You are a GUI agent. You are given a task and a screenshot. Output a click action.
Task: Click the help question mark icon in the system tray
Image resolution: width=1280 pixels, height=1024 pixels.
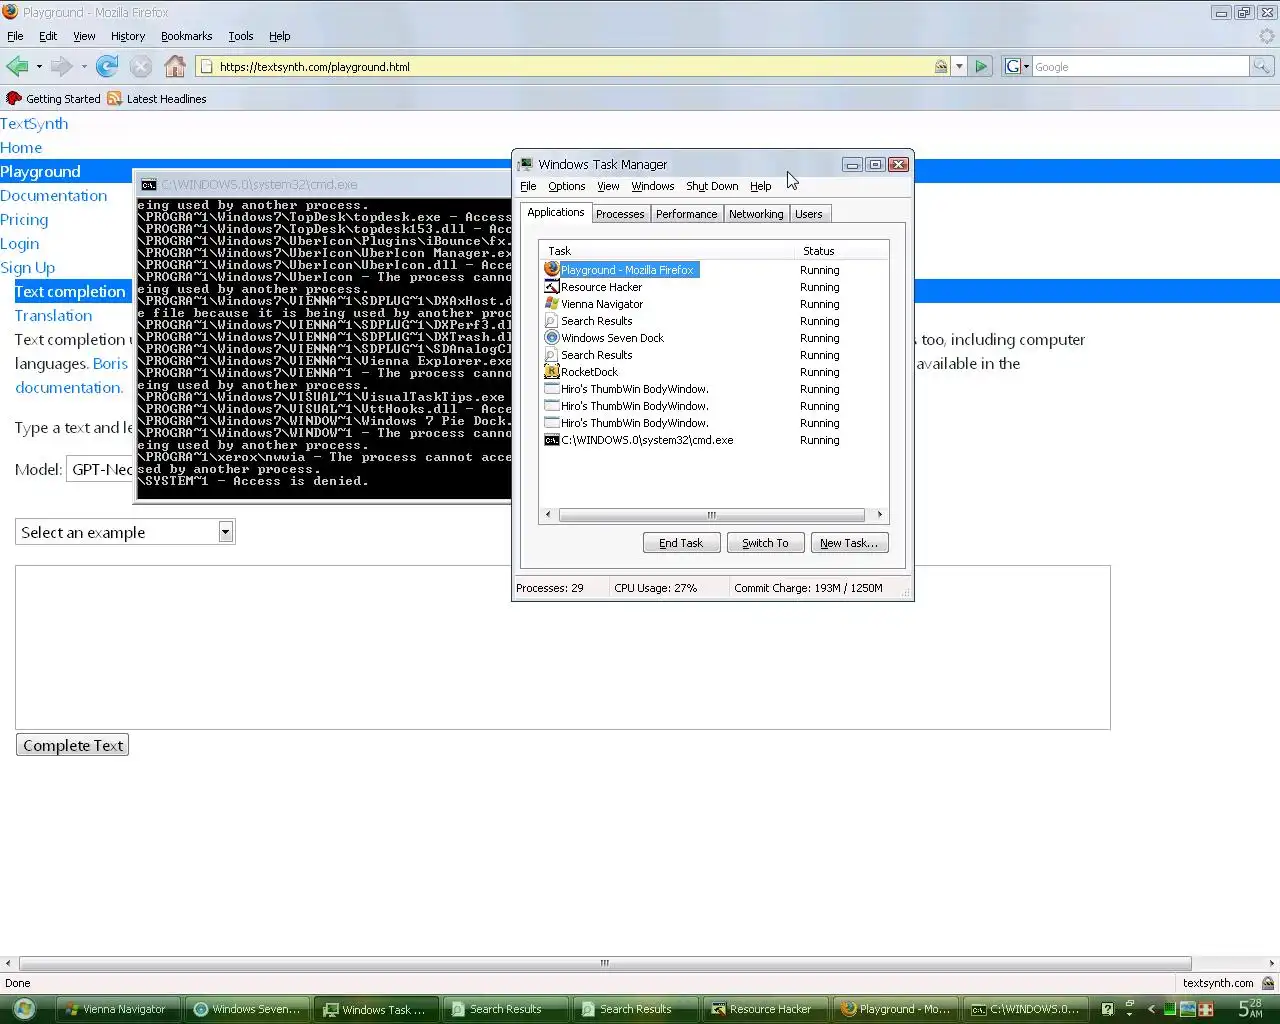click(x=1107, y=1009)
